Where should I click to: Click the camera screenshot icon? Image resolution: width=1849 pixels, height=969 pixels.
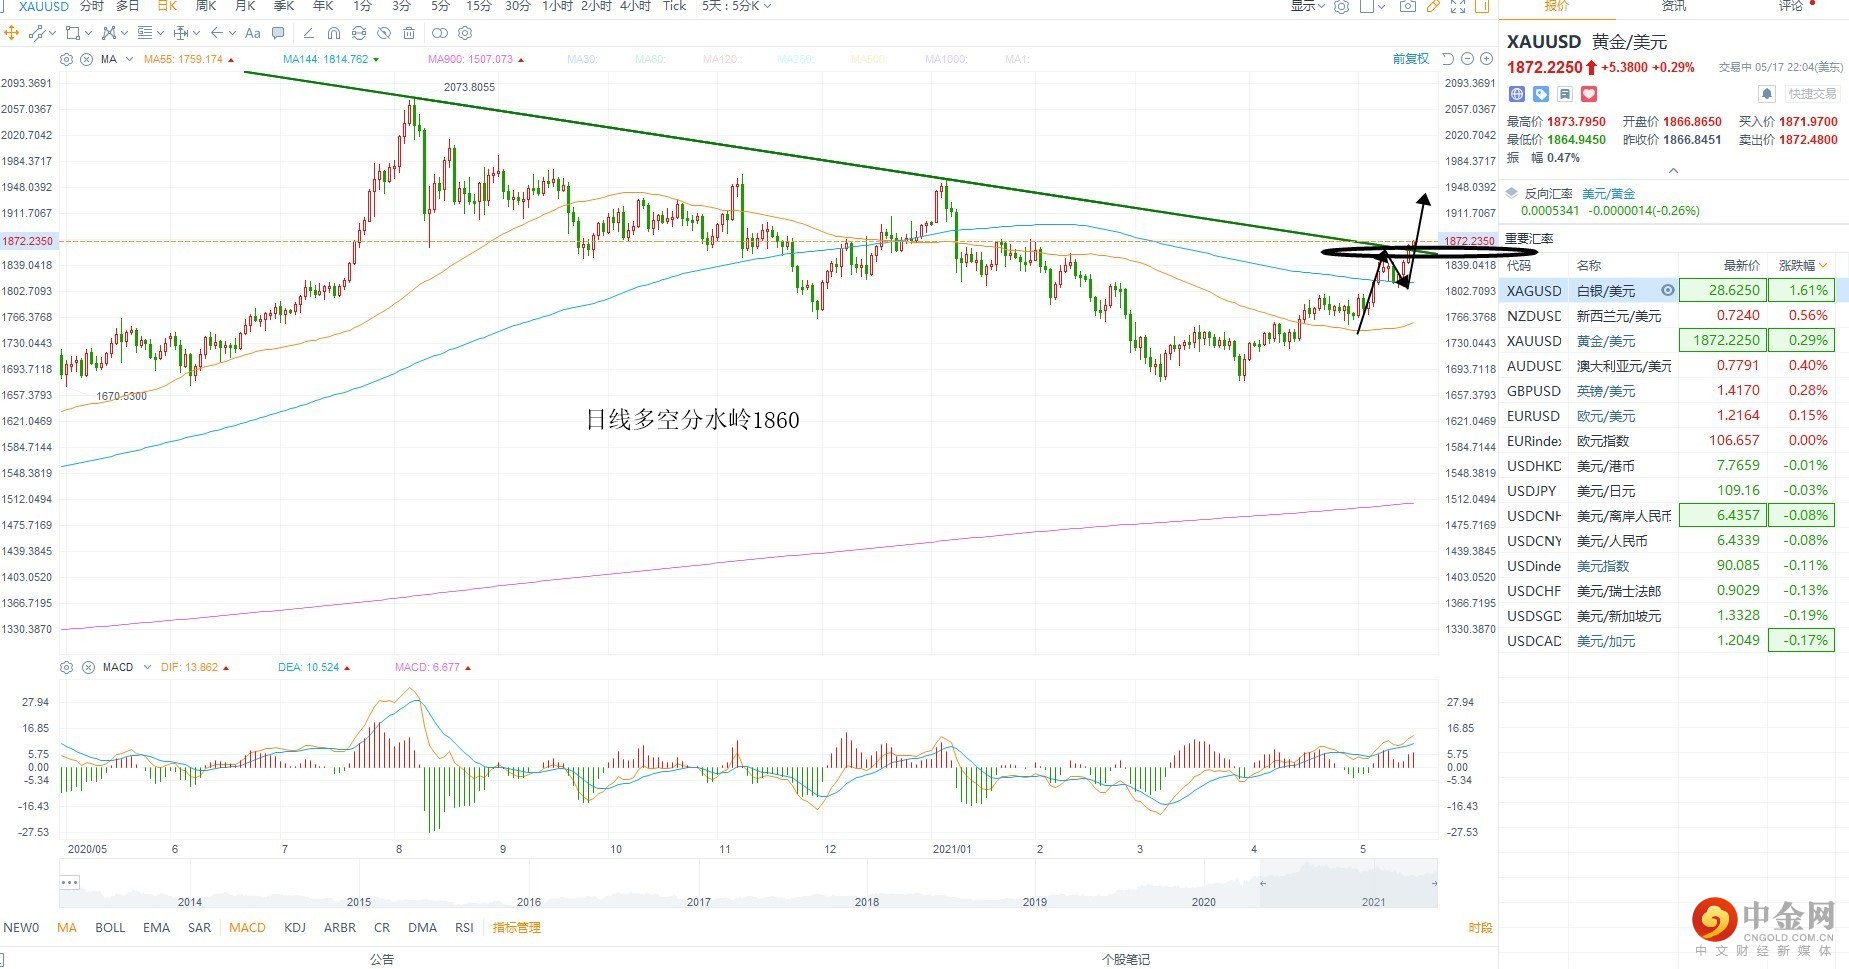point(1407,6)
